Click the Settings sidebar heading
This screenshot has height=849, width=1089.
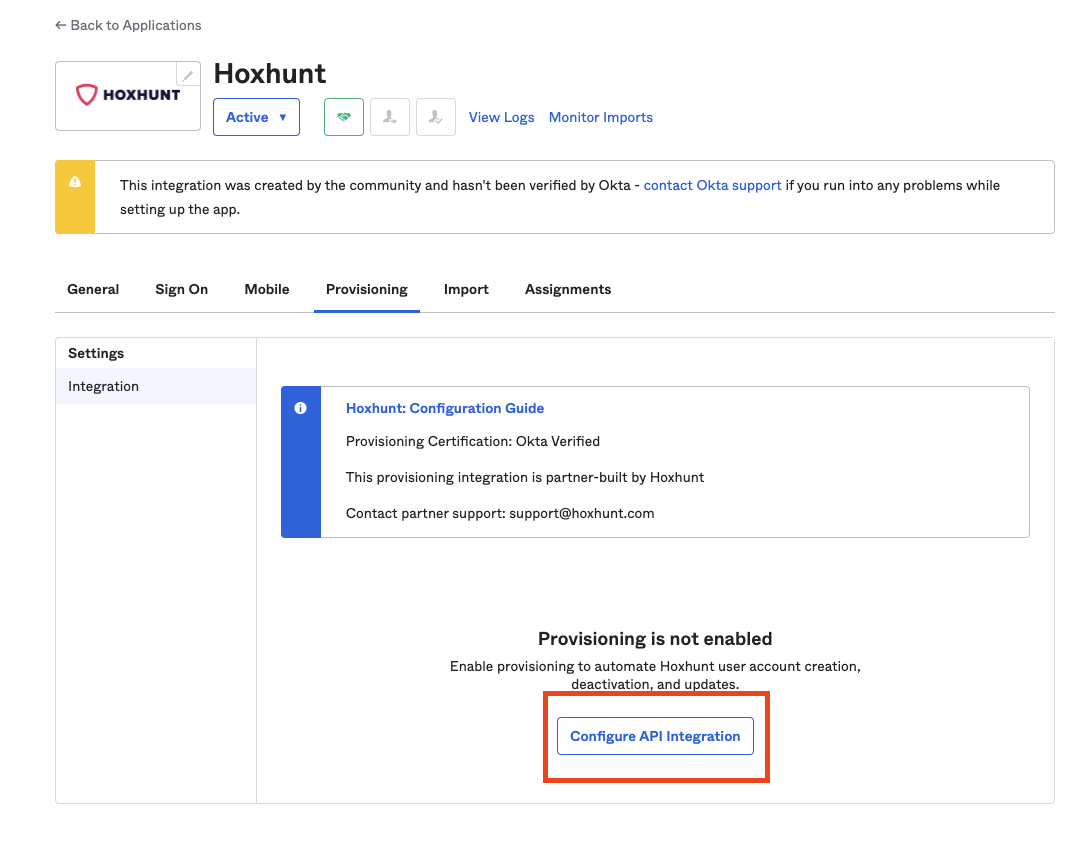click(96, 353)
